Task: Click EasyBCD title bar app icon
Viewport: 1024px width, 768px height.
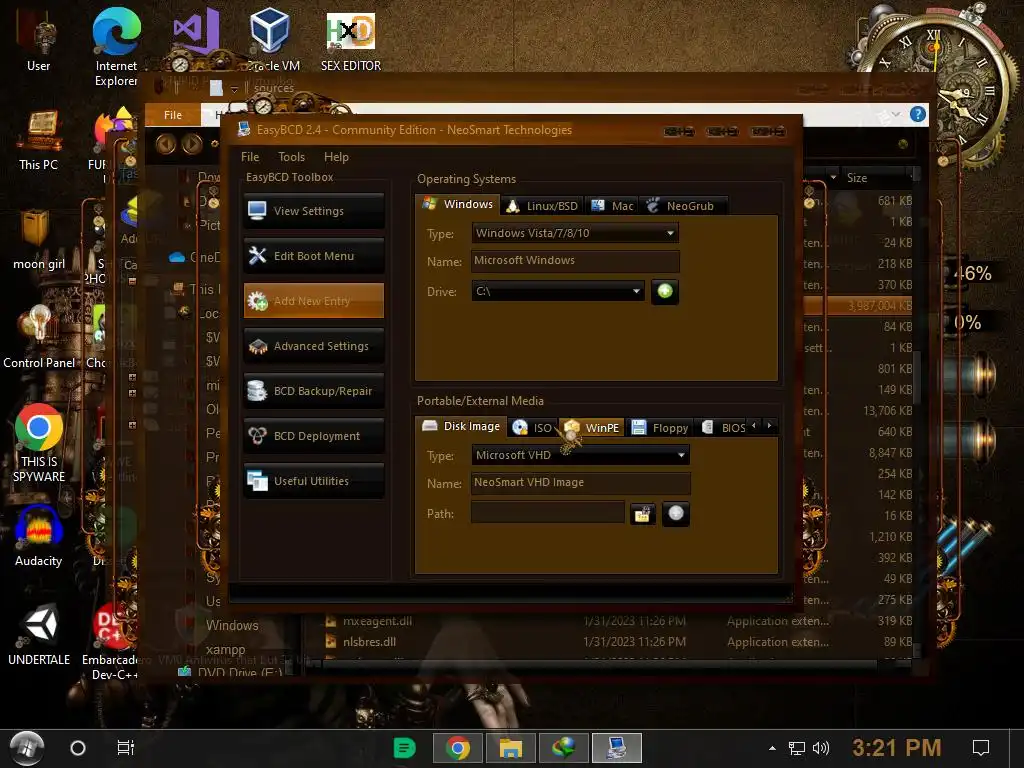Action: 244,129
